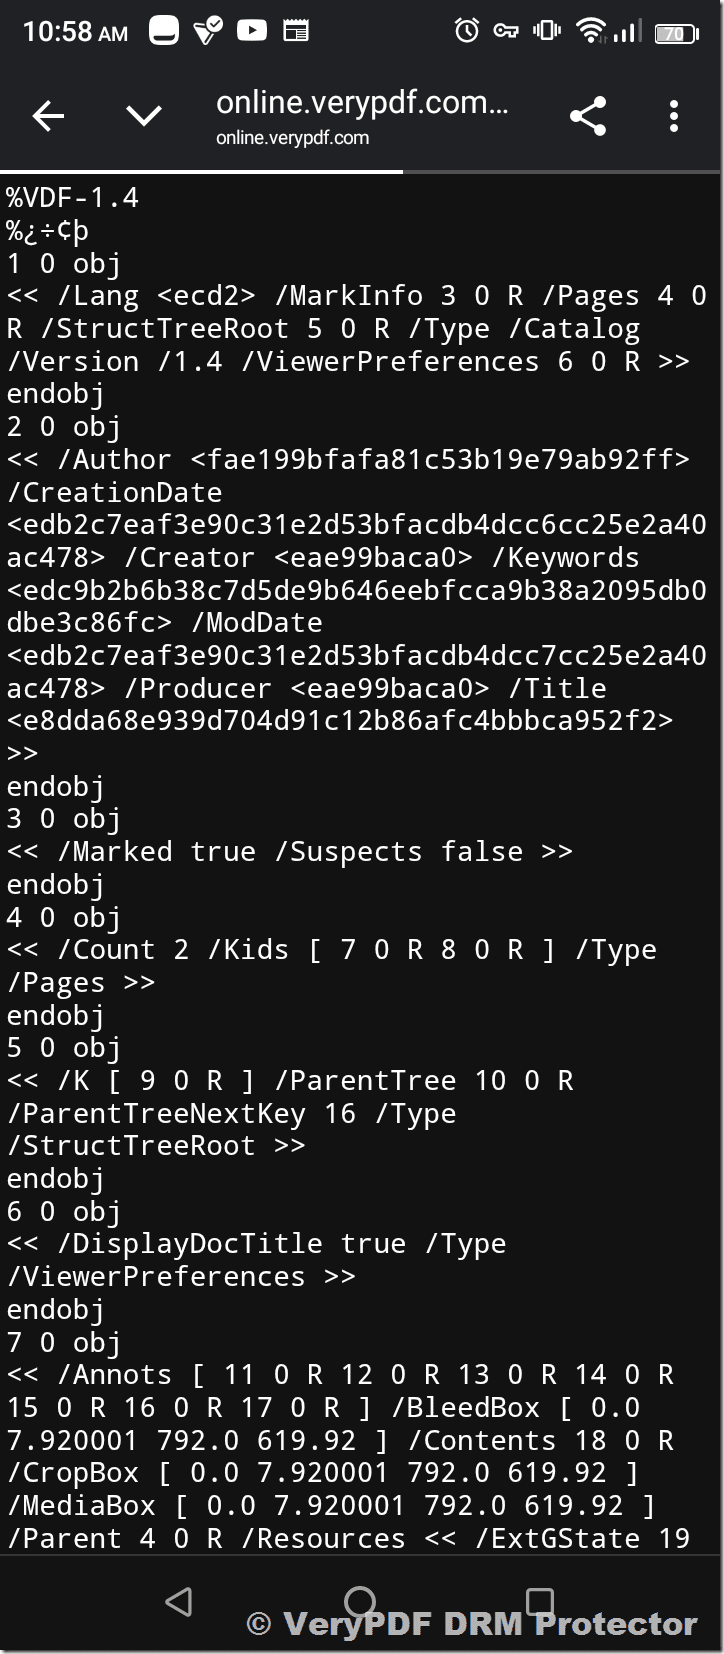Tap the YouTube notification icon in status bar
This screenshot has width=724, height=1654.
pyautogui.click(x=252, y=31)
